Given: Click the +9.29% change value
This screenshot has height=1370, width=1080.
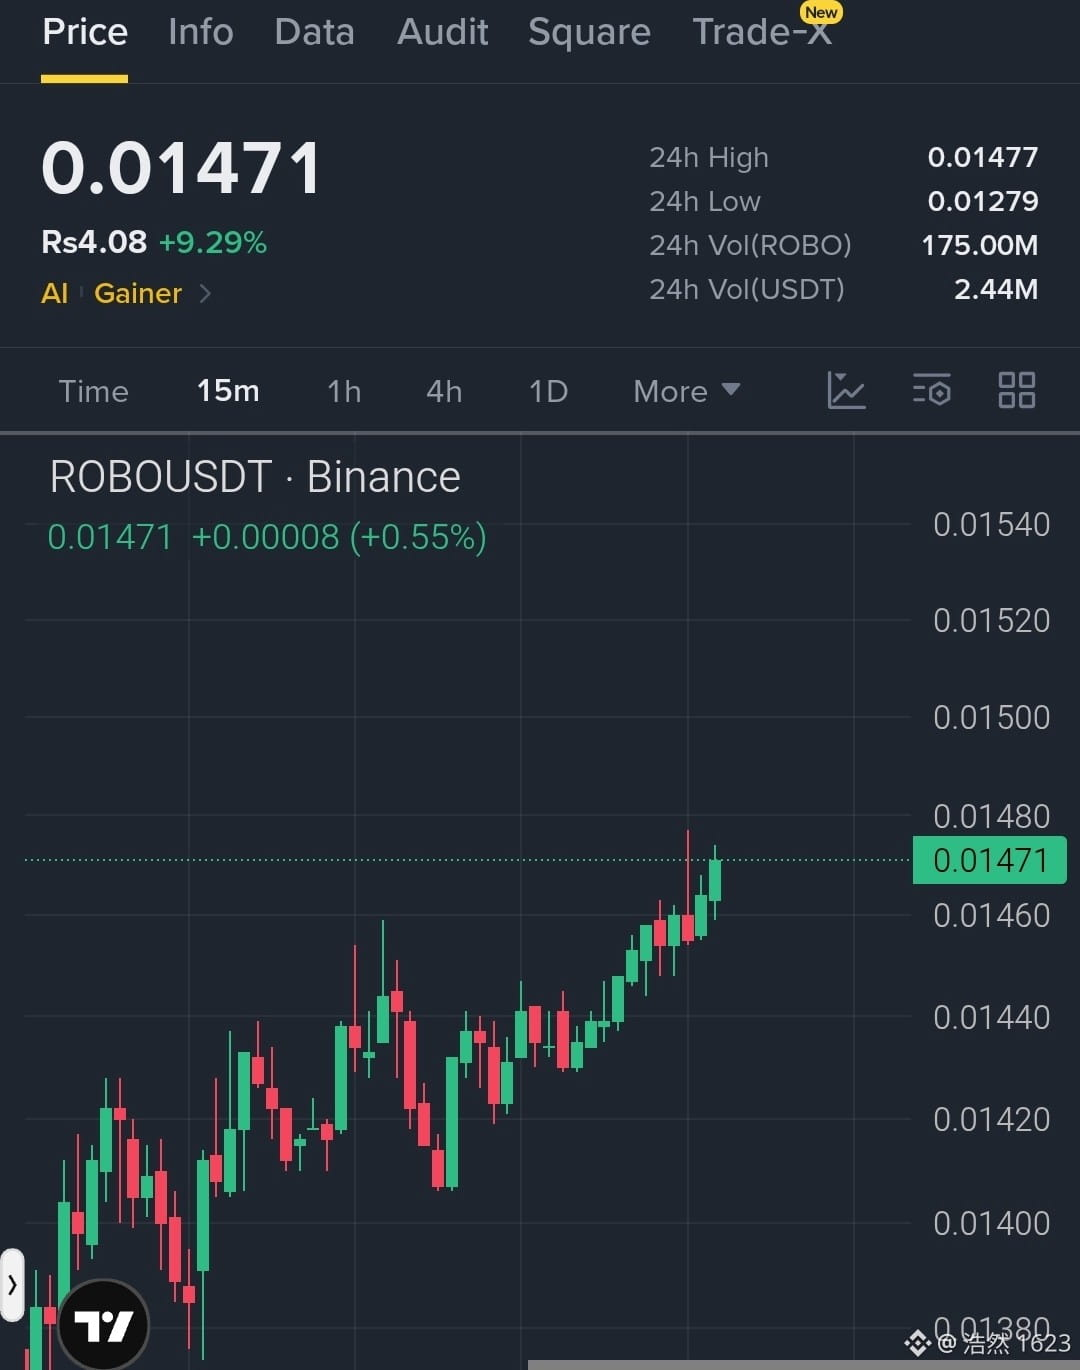Looking at the screenshot, I should [213, 242].
